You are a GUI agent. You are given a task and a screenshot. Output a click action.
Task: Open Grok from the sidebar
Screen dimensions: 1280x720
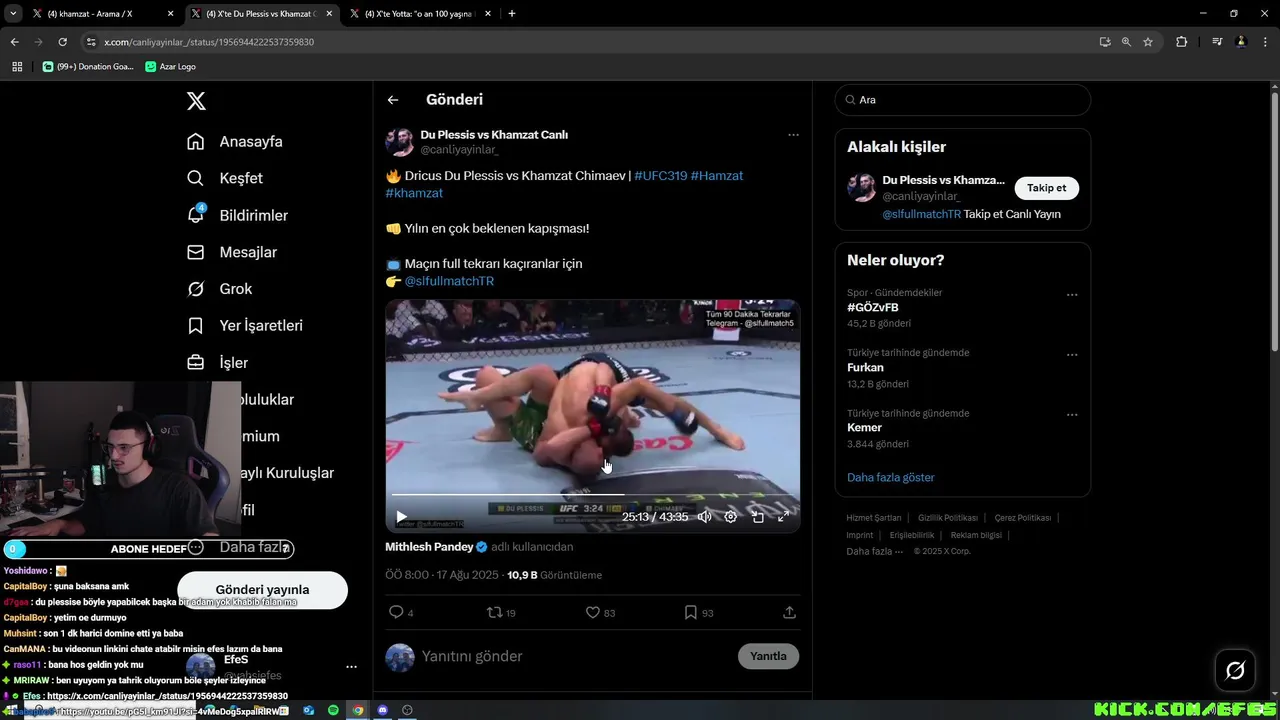(220, 289)
